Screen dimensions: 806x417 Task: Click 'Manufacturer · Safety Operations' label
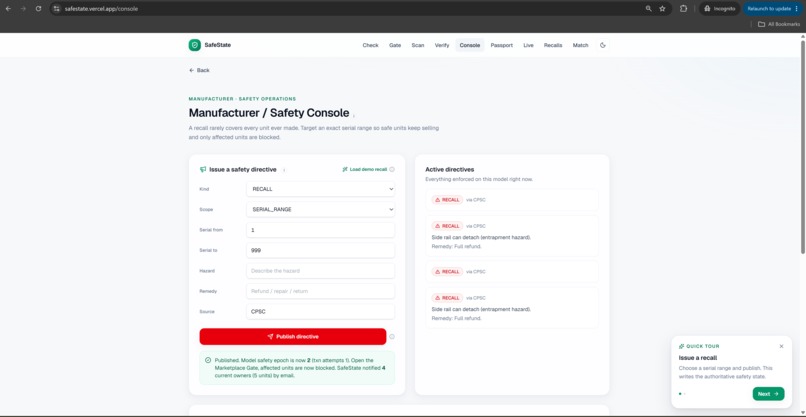coord(242,99)
